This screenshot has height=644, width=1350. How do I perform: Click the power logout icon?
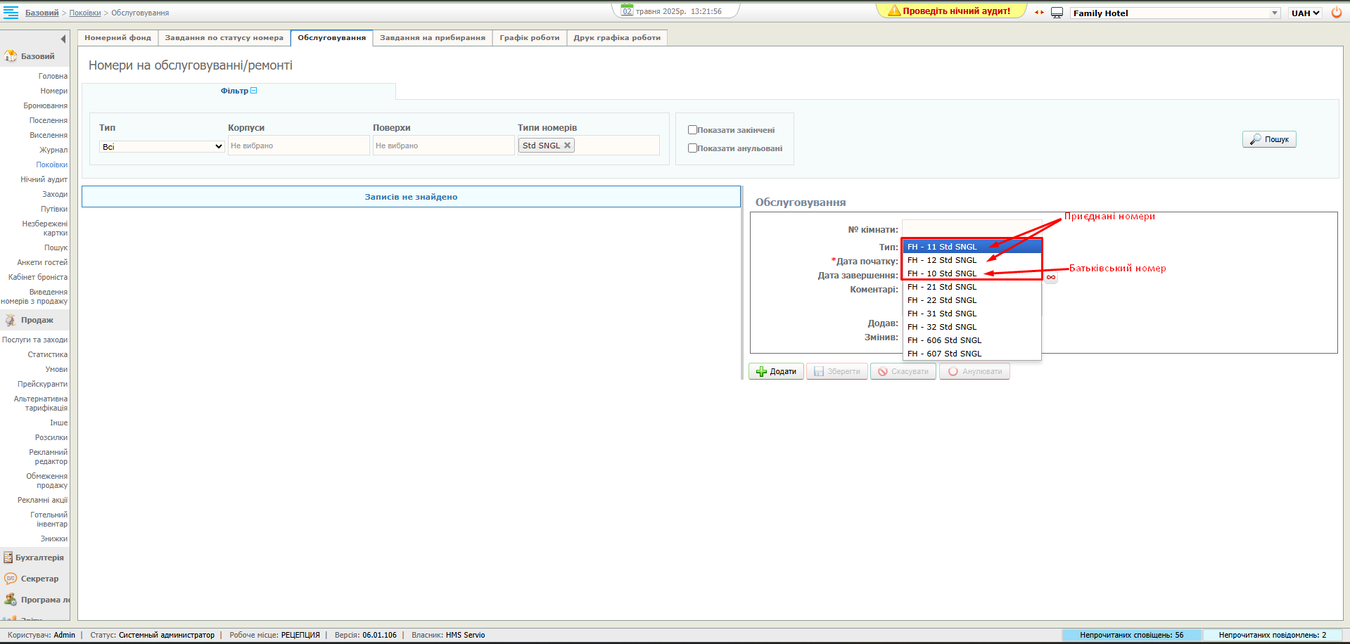1337,13
